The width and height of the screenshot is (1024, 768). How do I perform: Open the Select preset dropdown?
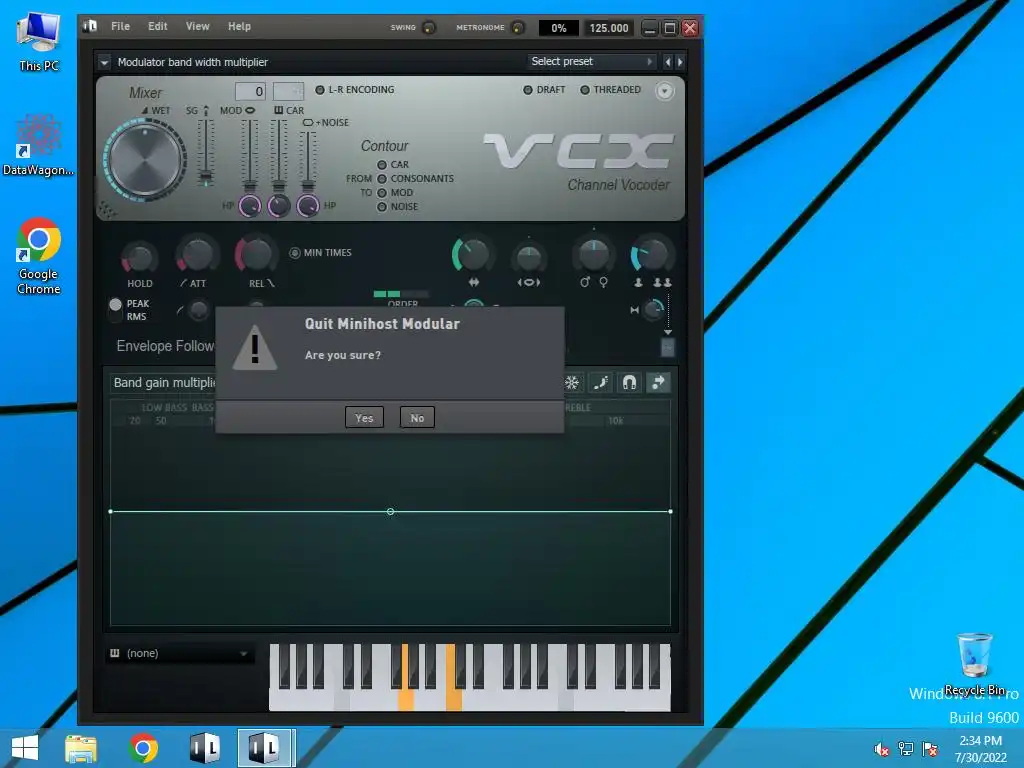[591, 61]
